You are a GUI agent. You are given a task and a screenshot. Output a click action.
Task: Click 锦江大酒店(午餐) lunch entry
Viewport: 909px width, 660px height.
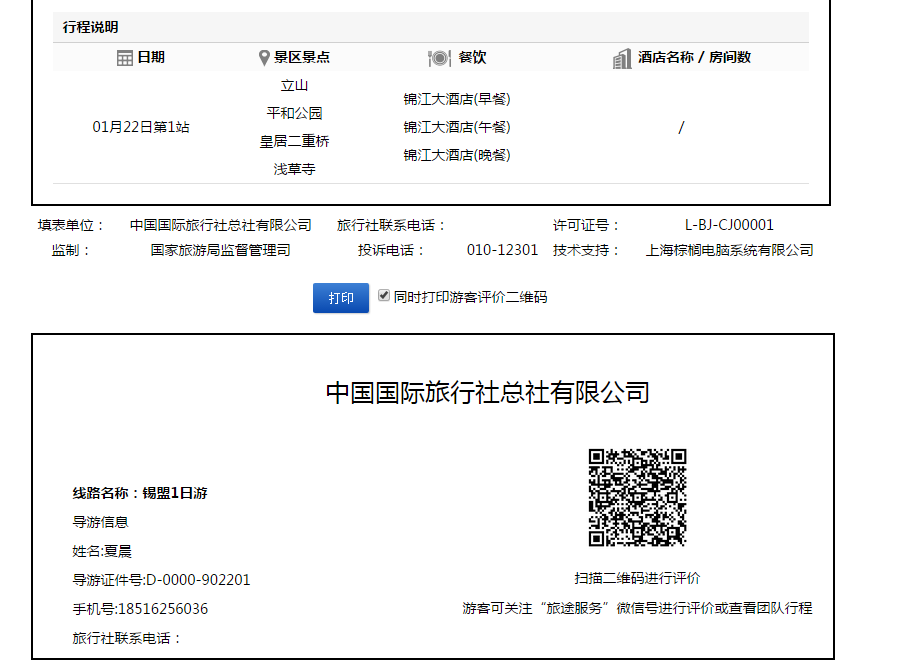pos(457,127)
